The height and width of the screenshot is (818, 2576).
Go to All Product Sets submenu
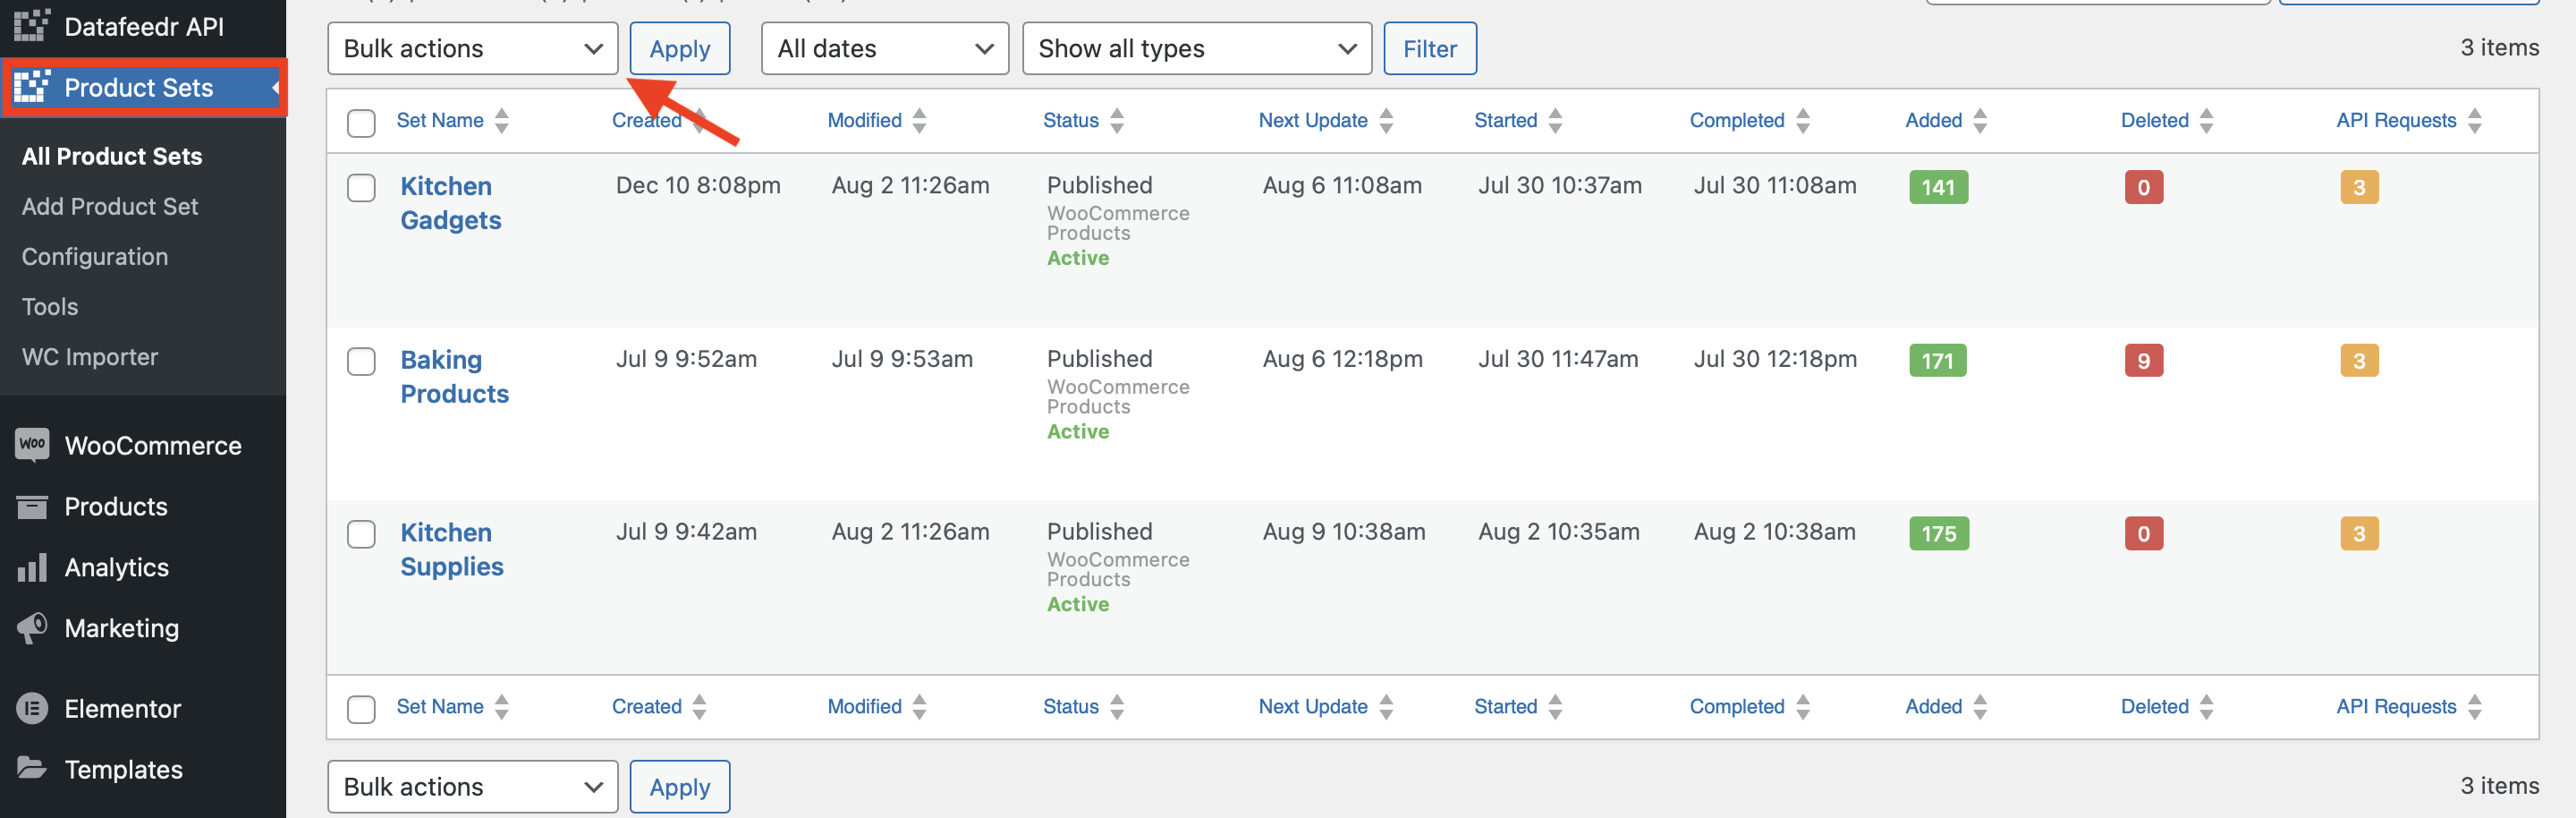pos(112,156)
